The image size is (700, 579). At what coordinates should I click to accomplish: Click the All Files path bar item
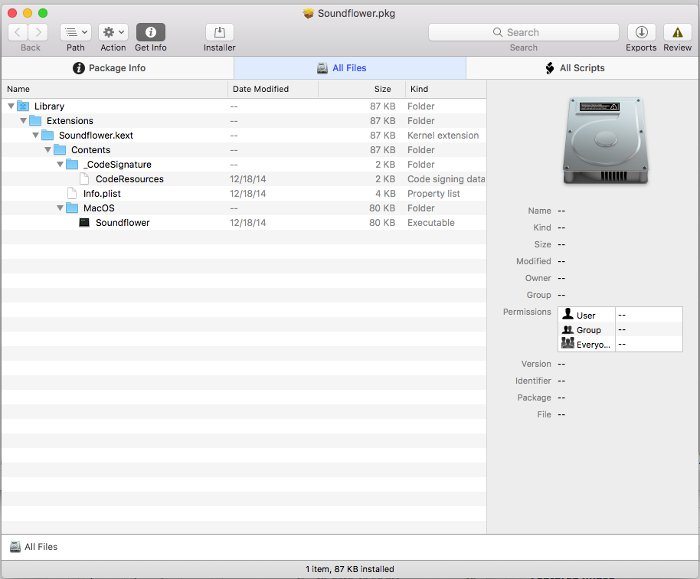pos(34,546)
